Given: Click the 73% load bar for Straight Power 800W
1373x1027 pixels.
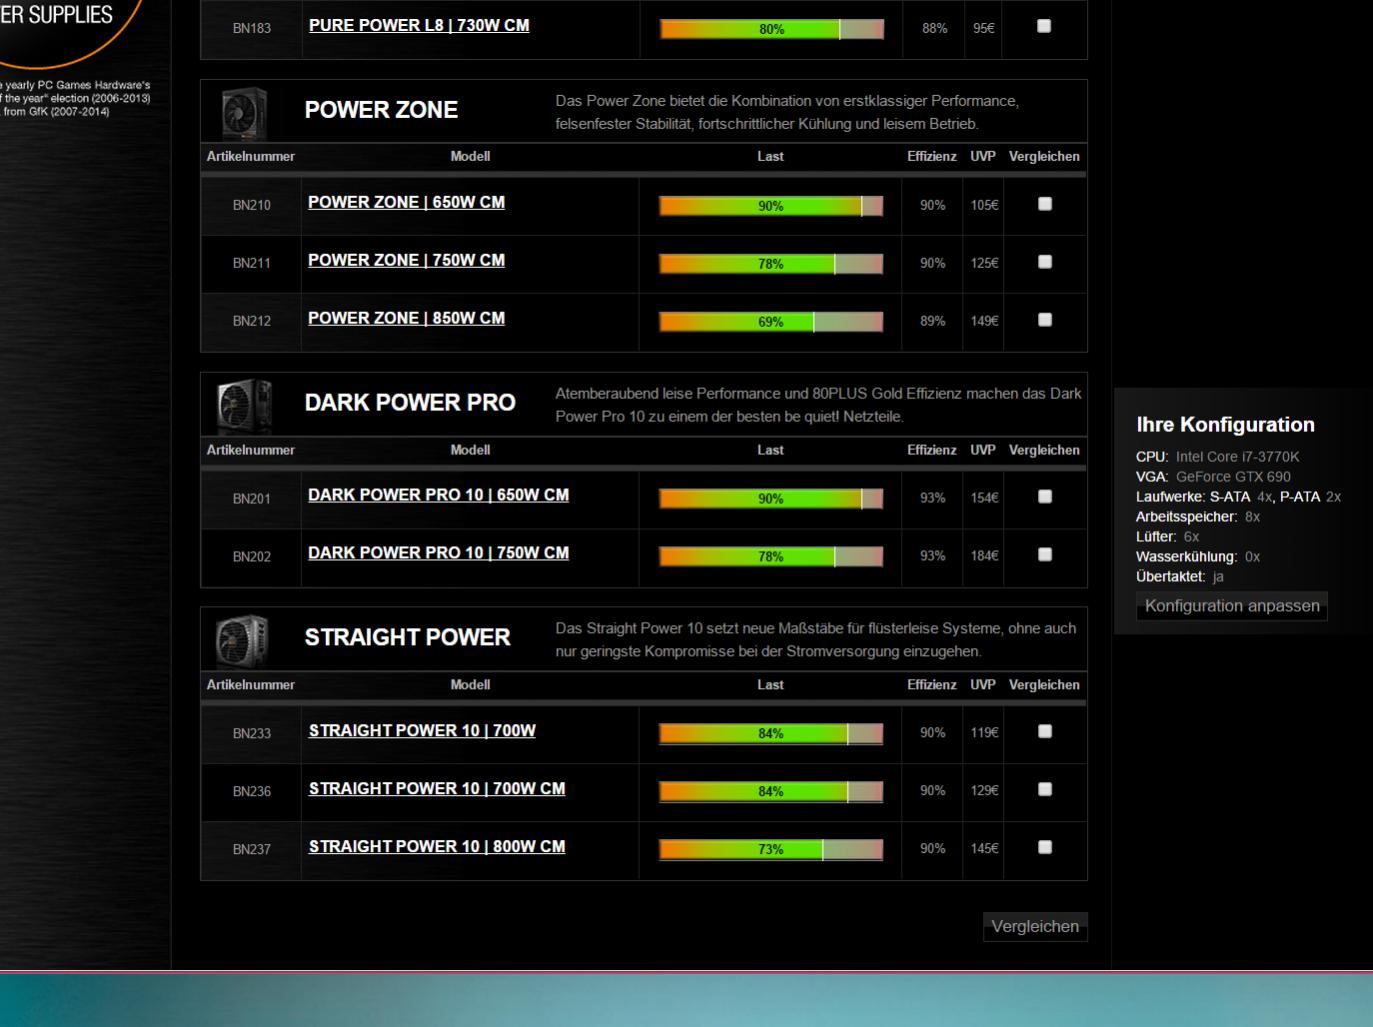Looking at the screenshot, I should [x=771, y=849].
